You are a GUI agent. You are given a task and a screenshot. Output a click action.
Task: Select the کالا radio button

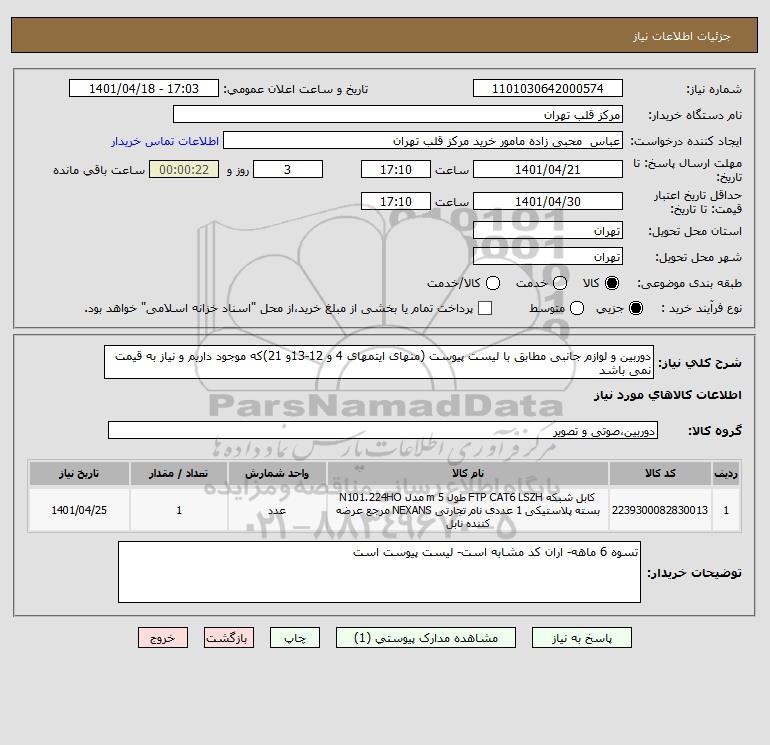[612, 283]
